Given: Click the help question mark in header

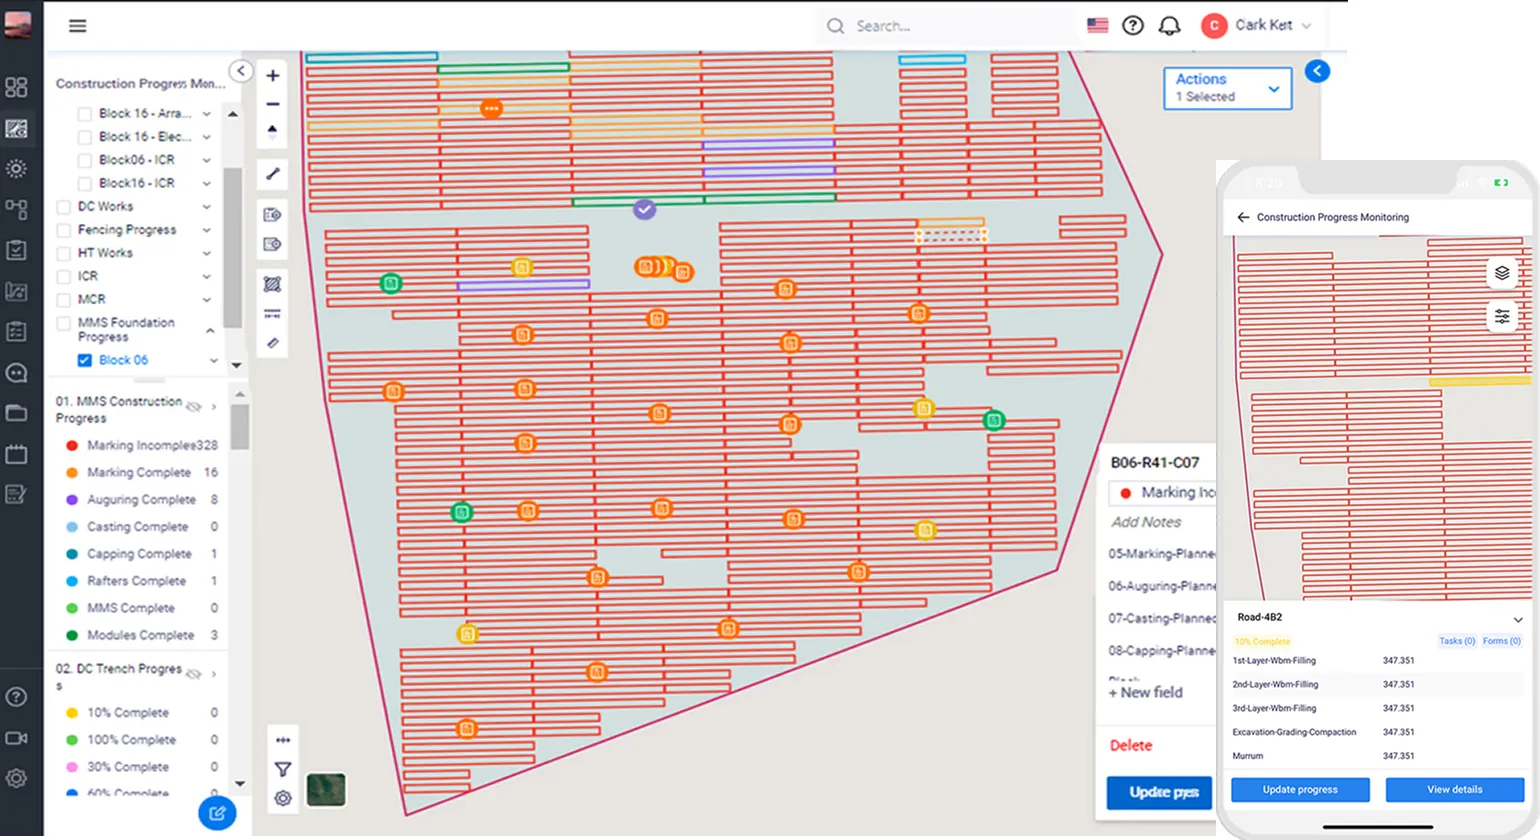Looking at the screenshot, I should click(x=1132, y=26).
